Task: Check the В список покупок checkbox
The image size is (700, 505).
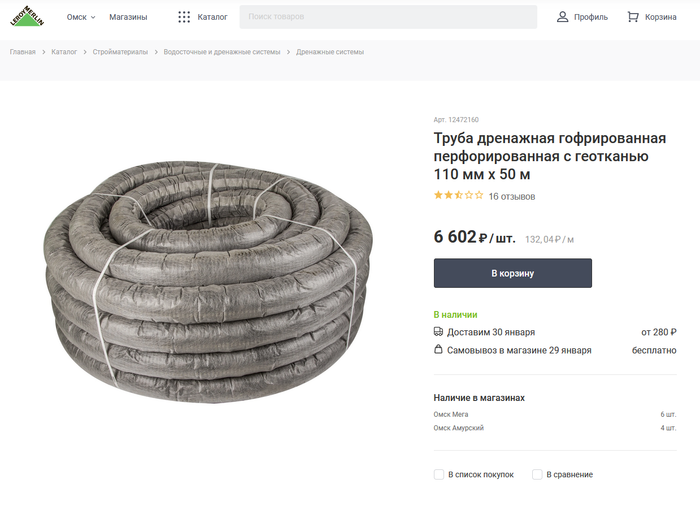Action: [x=439, y=475]
